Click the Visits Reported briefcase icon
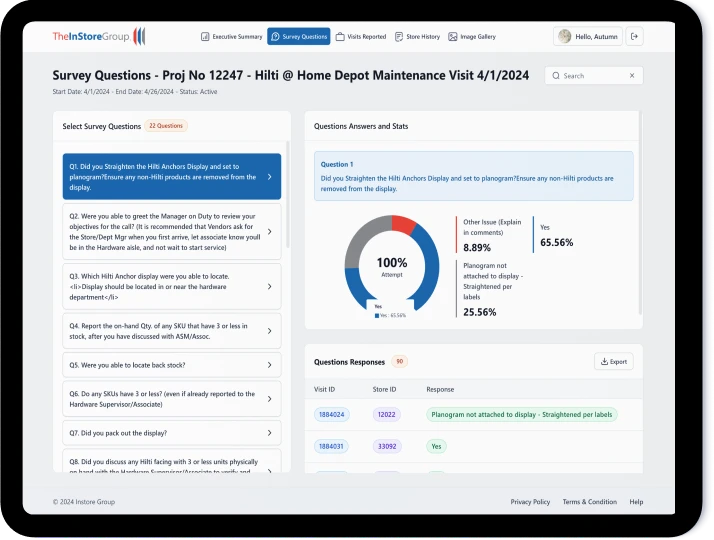Image resolution: width=714 pixels, height=540 pixels. pyautogui.click(x=340, y=36)
